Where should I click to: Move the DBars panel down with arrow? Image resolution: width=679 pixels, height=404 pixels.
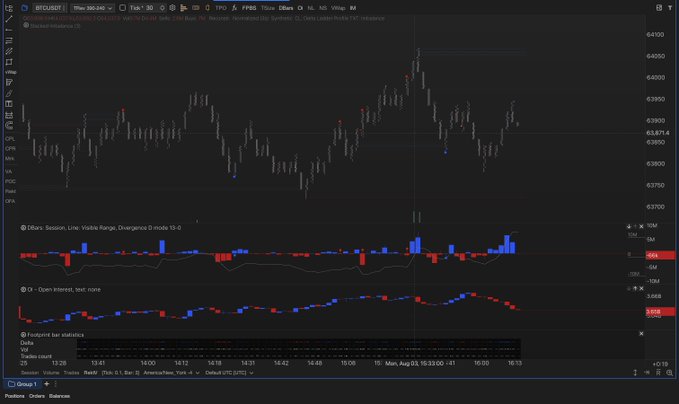[629, 226]
